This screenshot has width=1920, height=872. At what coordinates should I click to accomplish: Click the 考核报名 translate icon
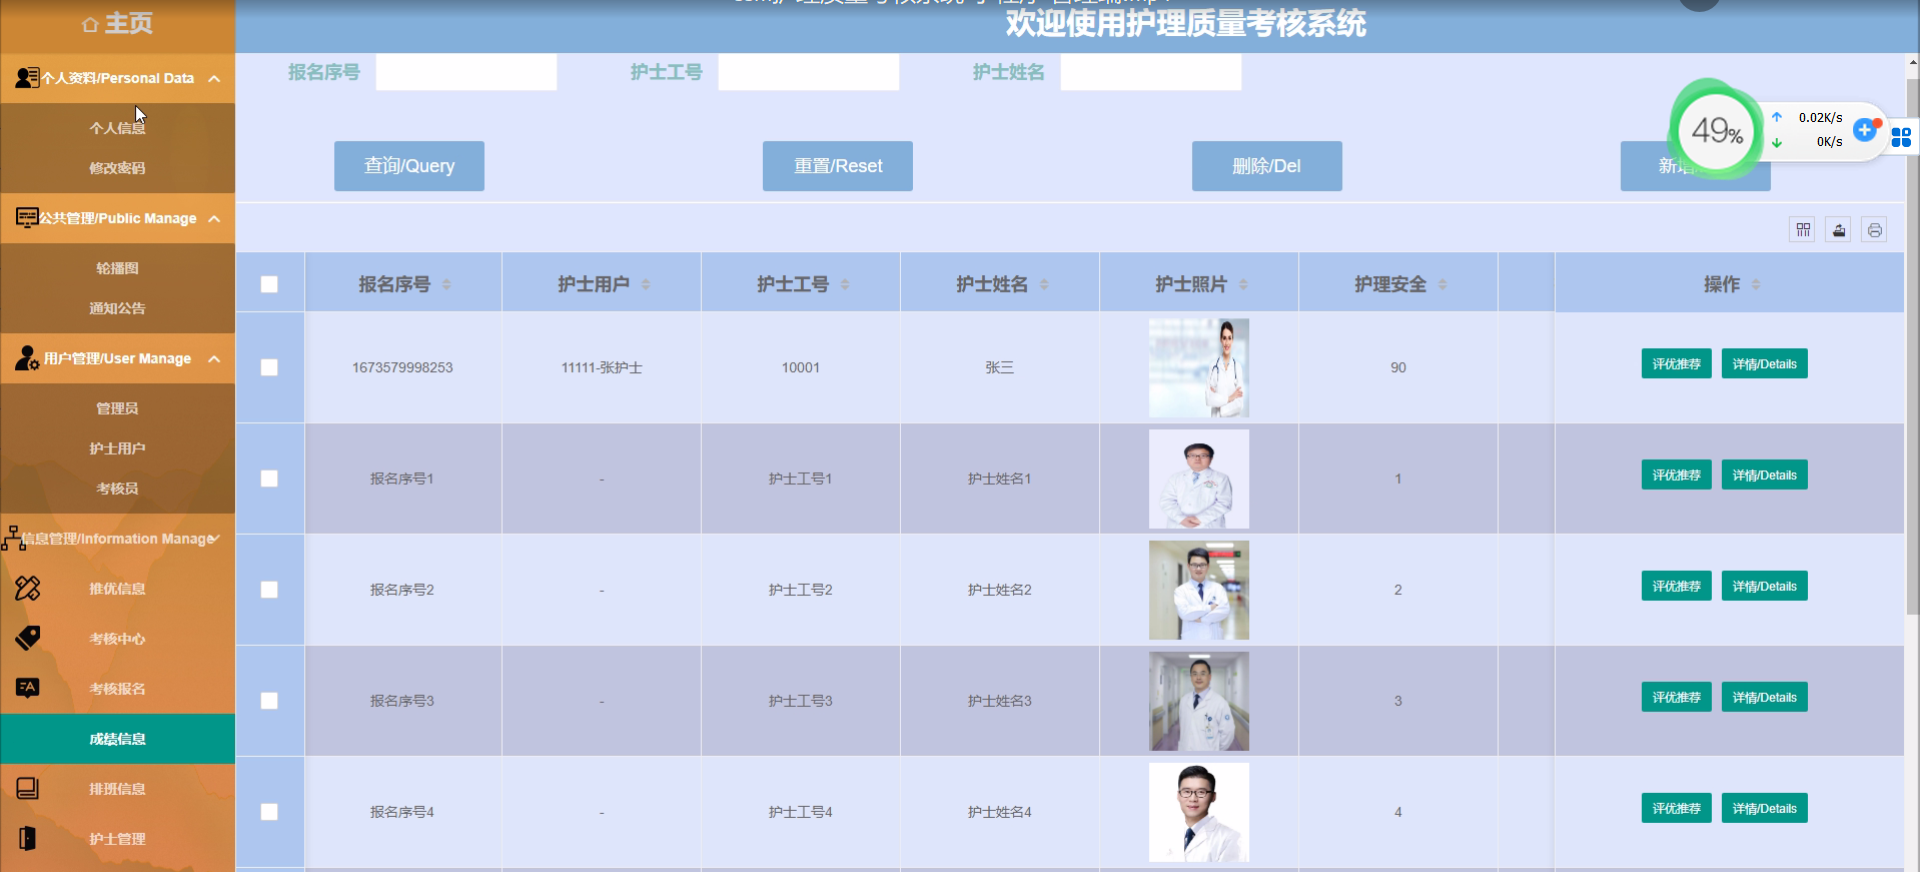(x=27, y=688)
